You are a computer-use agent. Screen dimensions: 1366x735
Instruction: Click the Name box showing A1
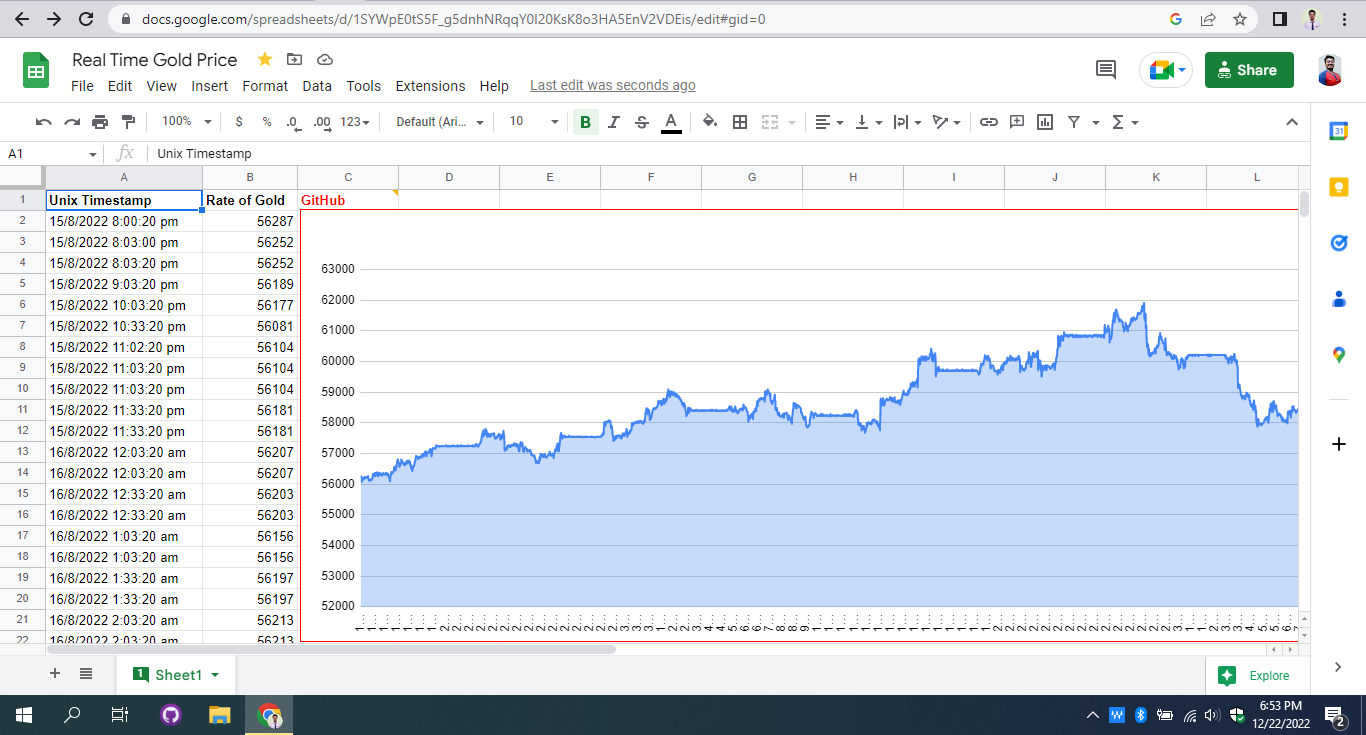pos(53,153)
